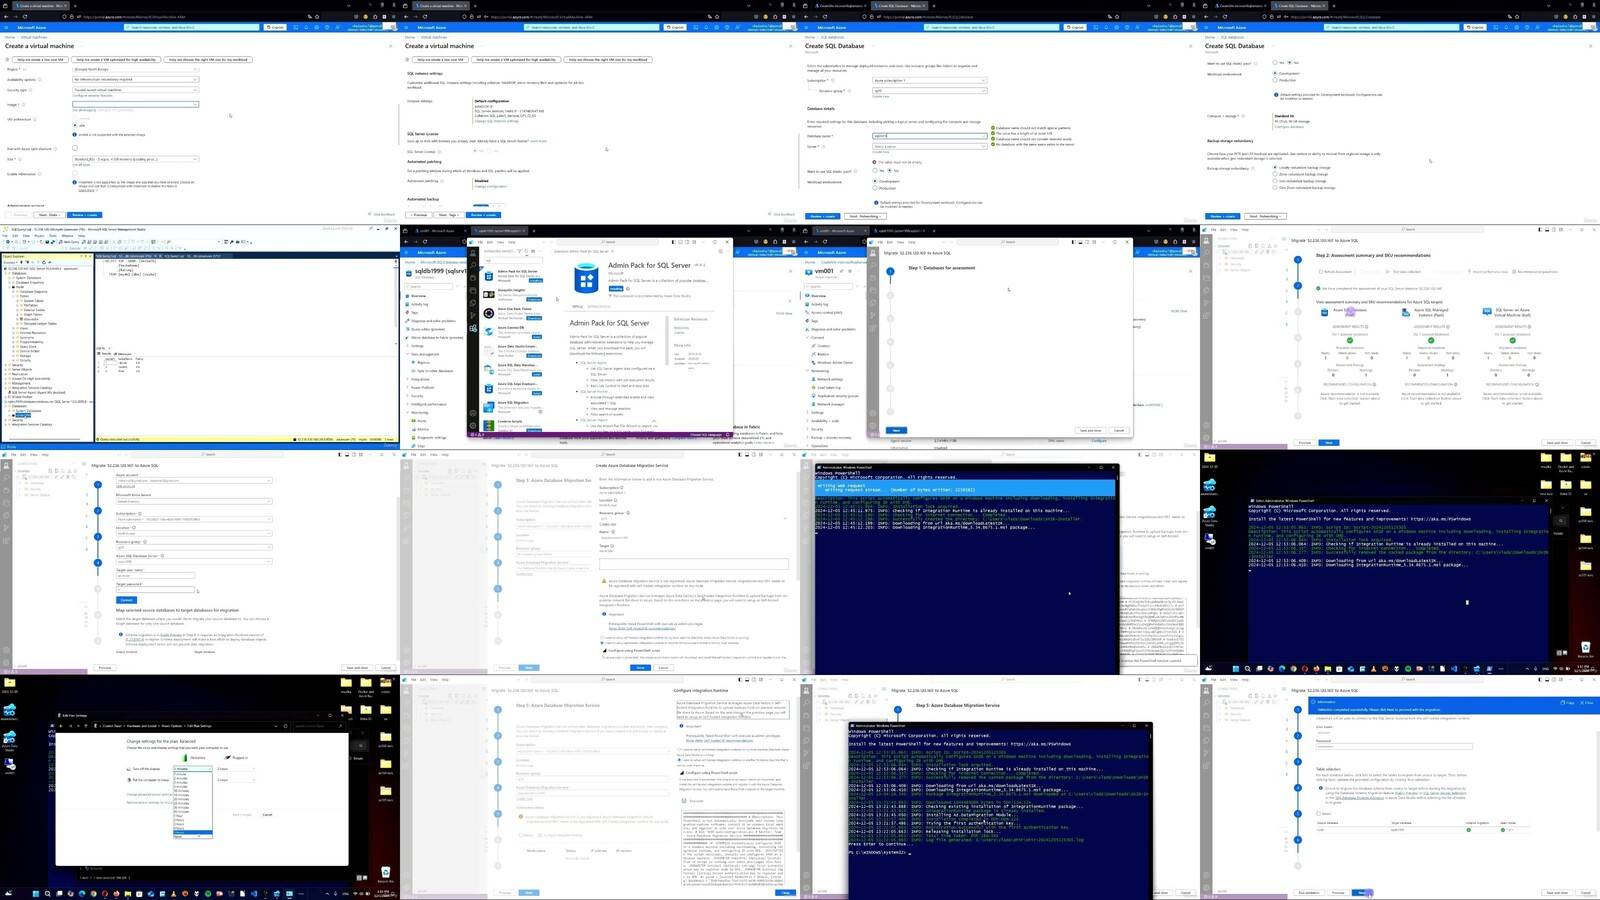This screenshot has width=1600, height=900.
Task: Click notifications bell in Create a virtual machine basics header
Action: pos(304,27)
